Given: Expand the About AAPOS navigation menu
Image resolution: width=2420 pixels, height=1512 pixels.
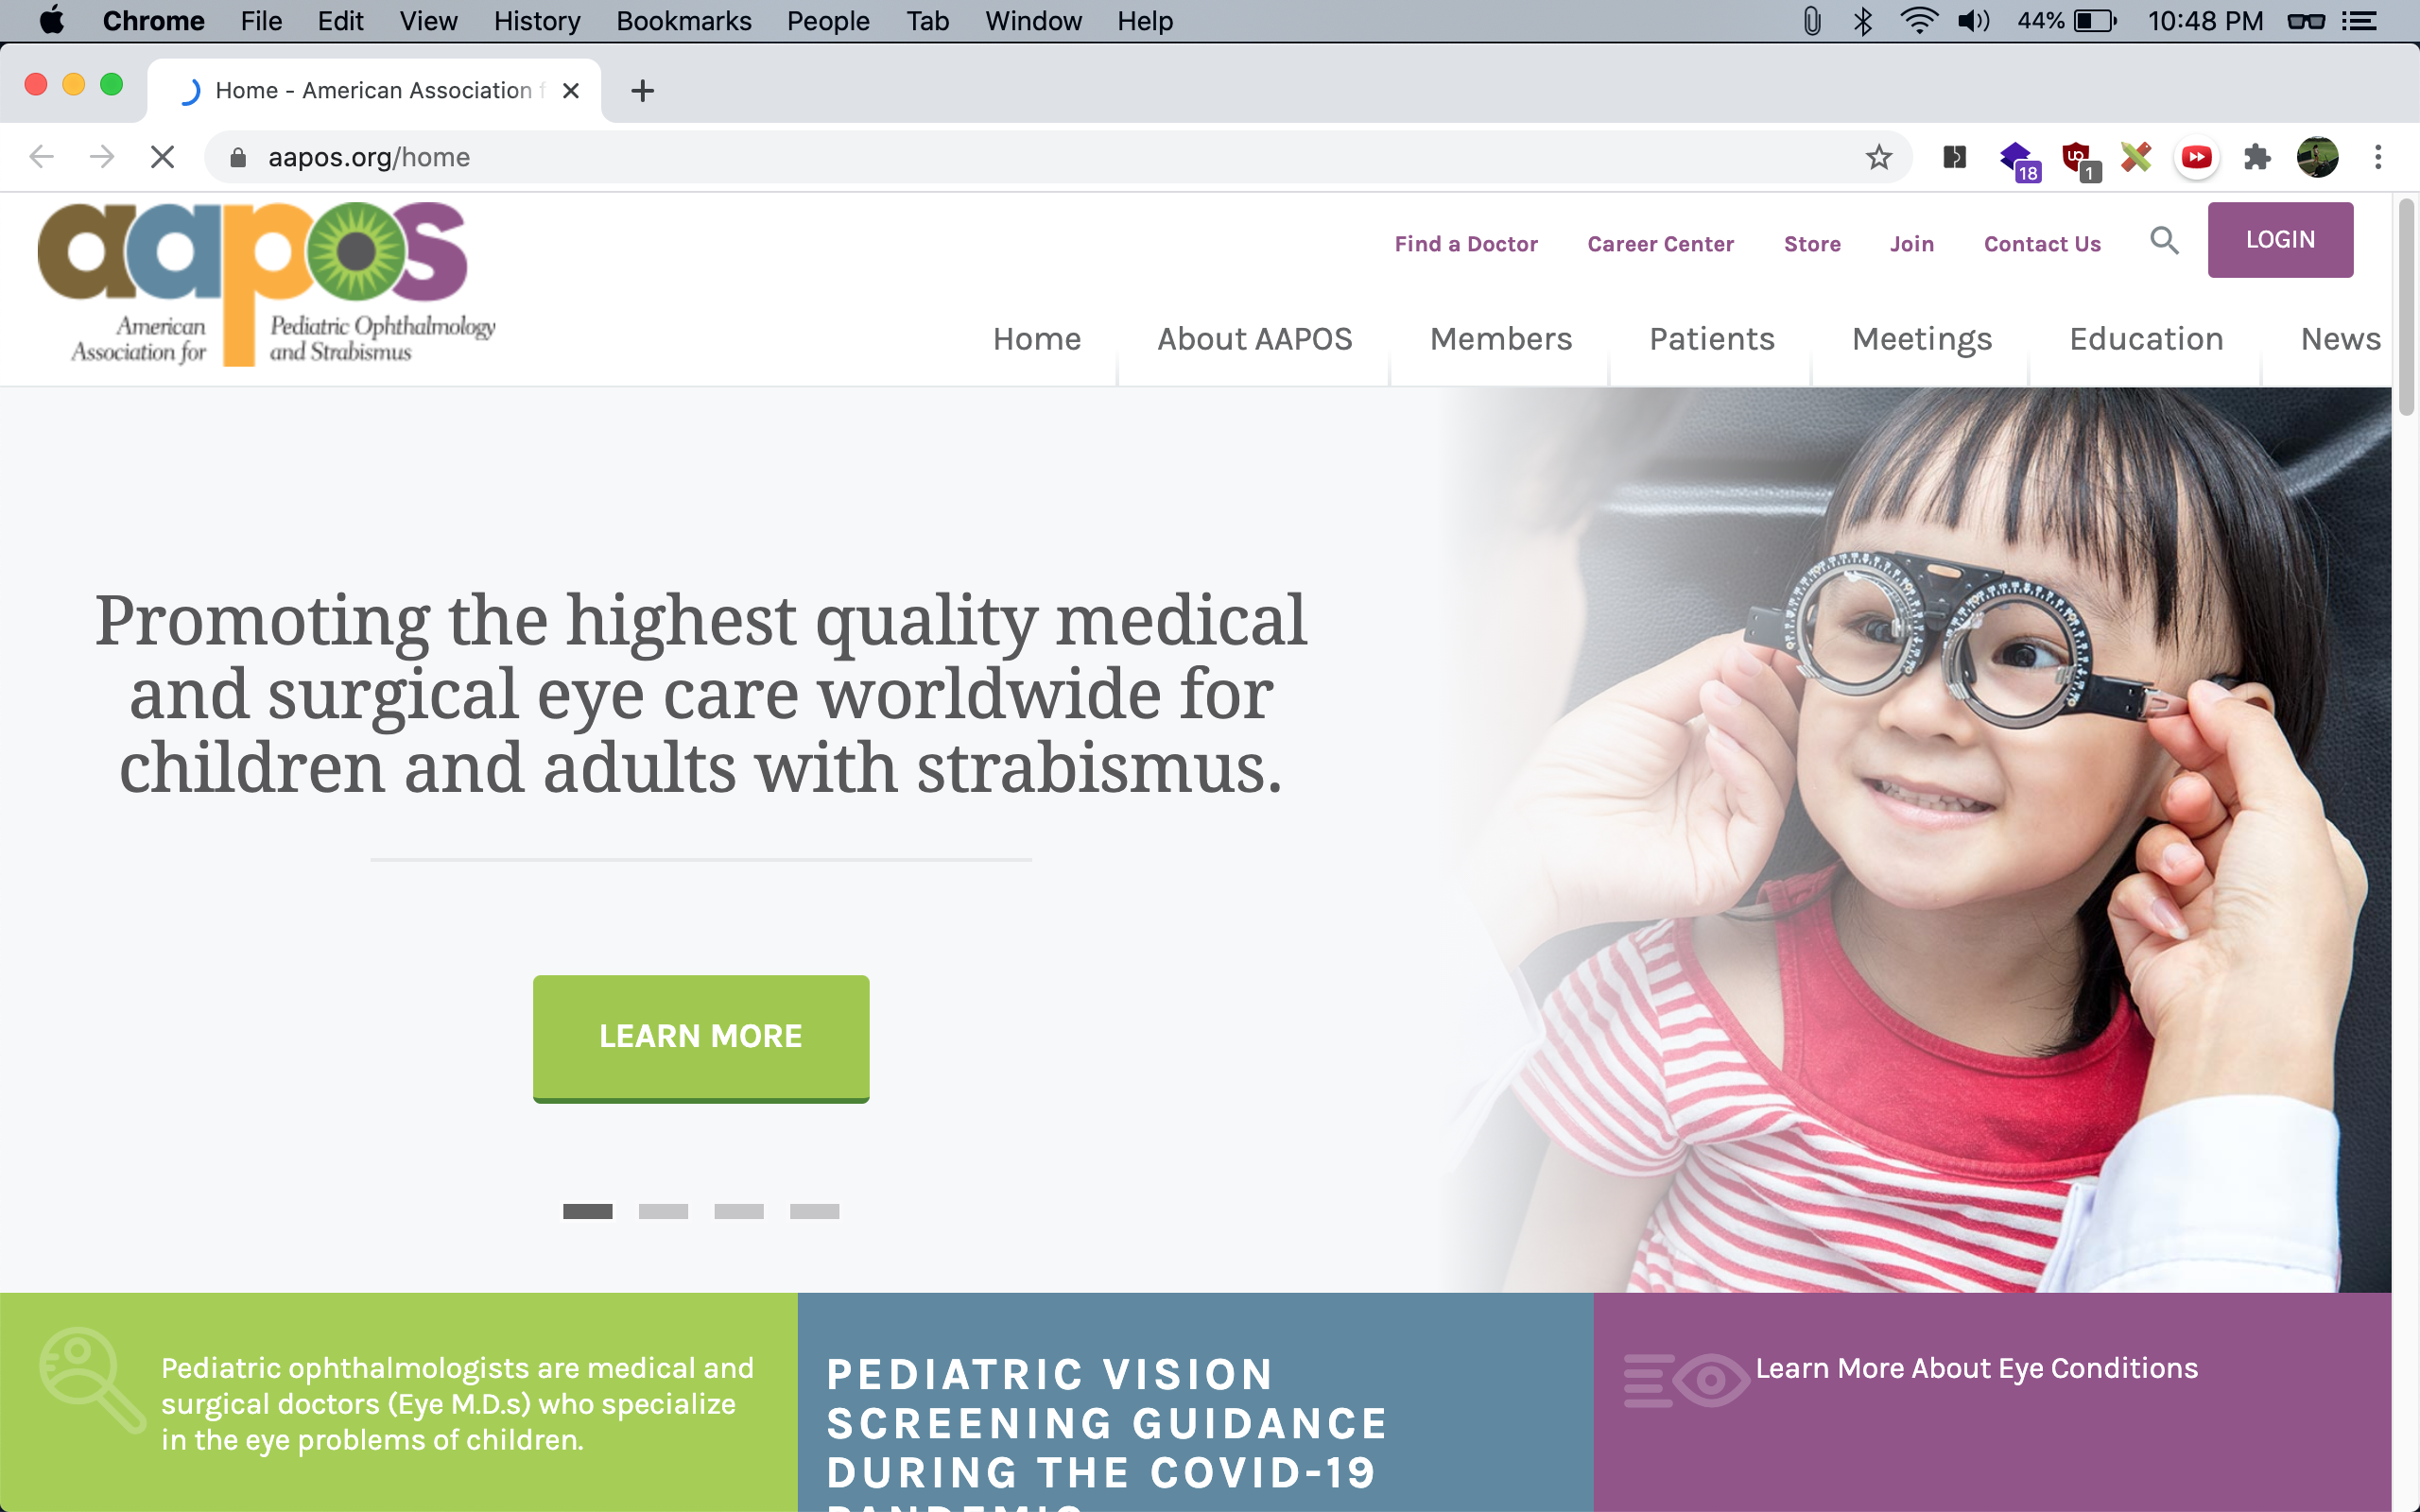Looking at the screenshot, I should coord(1254,339).
